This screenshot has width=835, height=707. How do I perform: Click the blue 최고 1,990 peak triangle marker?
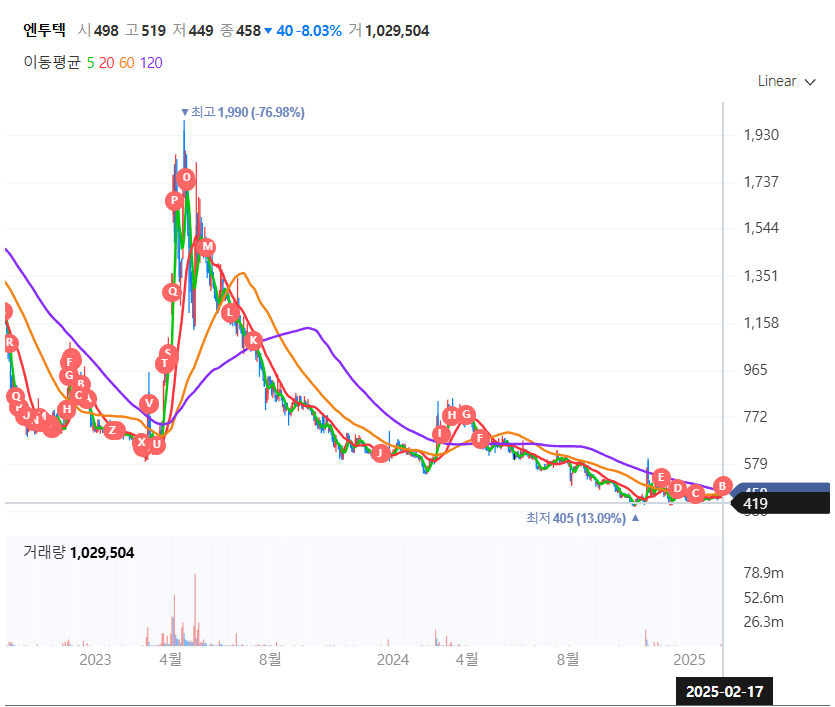point(184,112)
